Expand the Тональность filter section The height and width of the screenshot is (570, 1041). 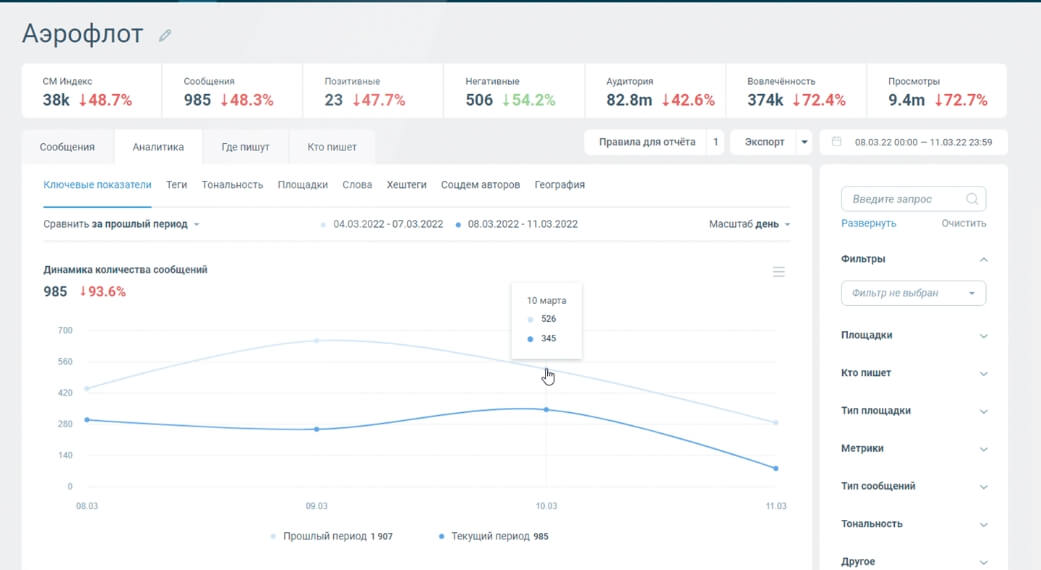click(914, 524)
